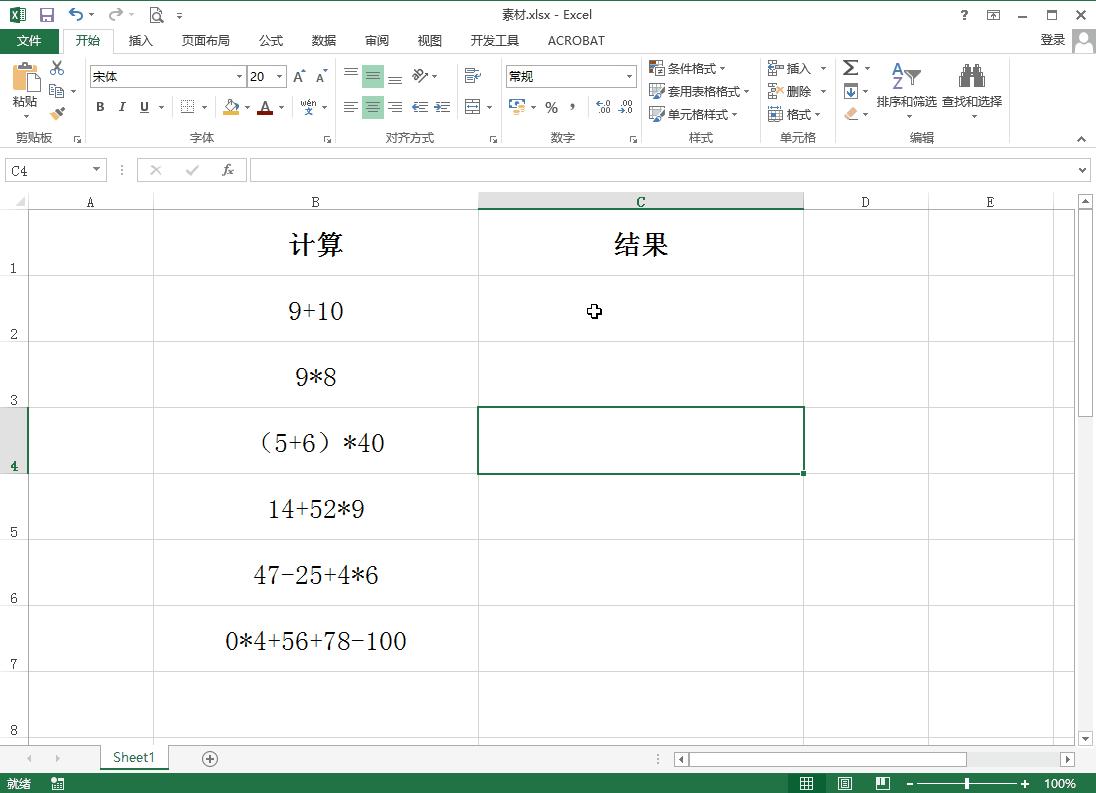
Task: Click the Cut scissors icon
Action: pyautogui.click(x=57, y=68)
